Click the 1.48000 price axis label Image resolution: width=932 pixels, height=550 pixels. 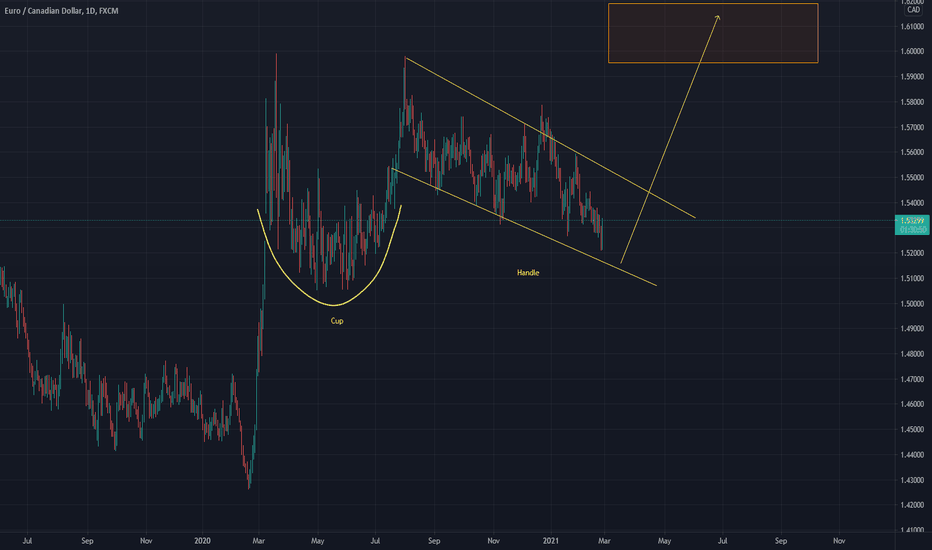pos(912,354)
